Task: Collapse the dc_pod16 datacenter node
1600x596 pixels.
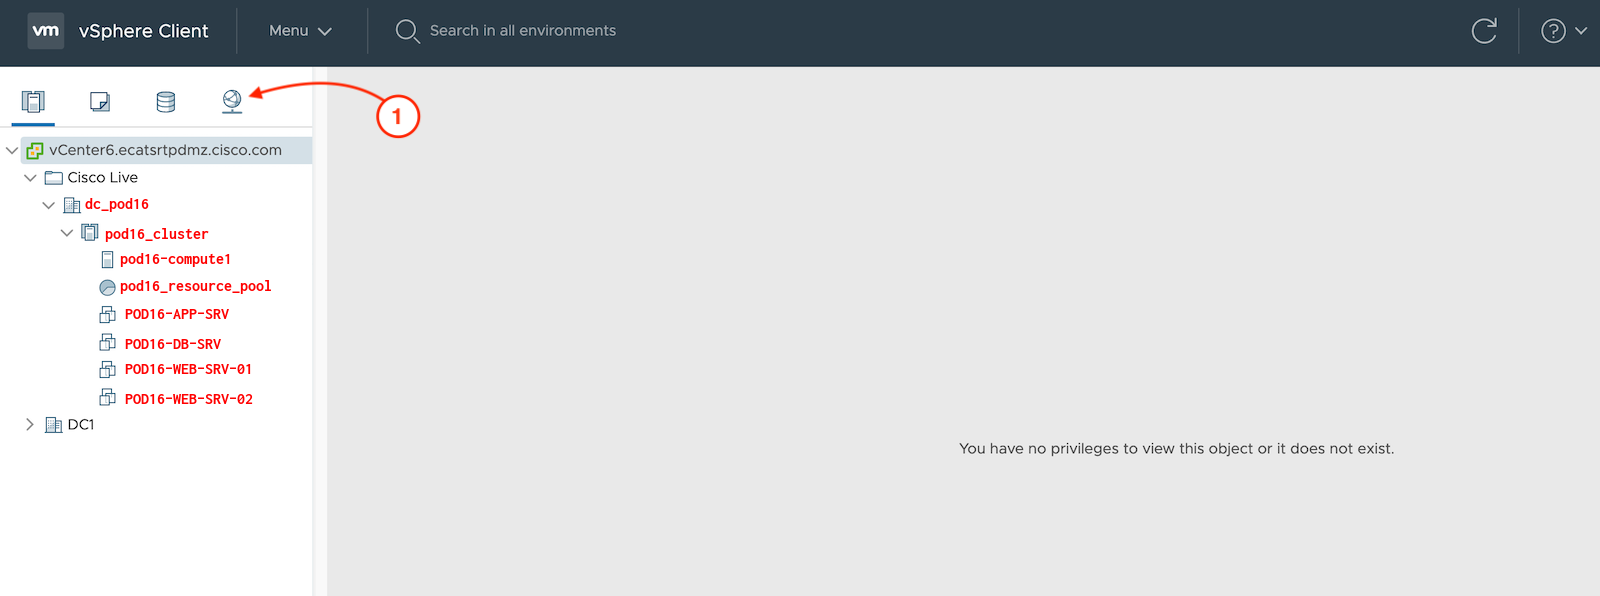Action: (x=48, y=205)
